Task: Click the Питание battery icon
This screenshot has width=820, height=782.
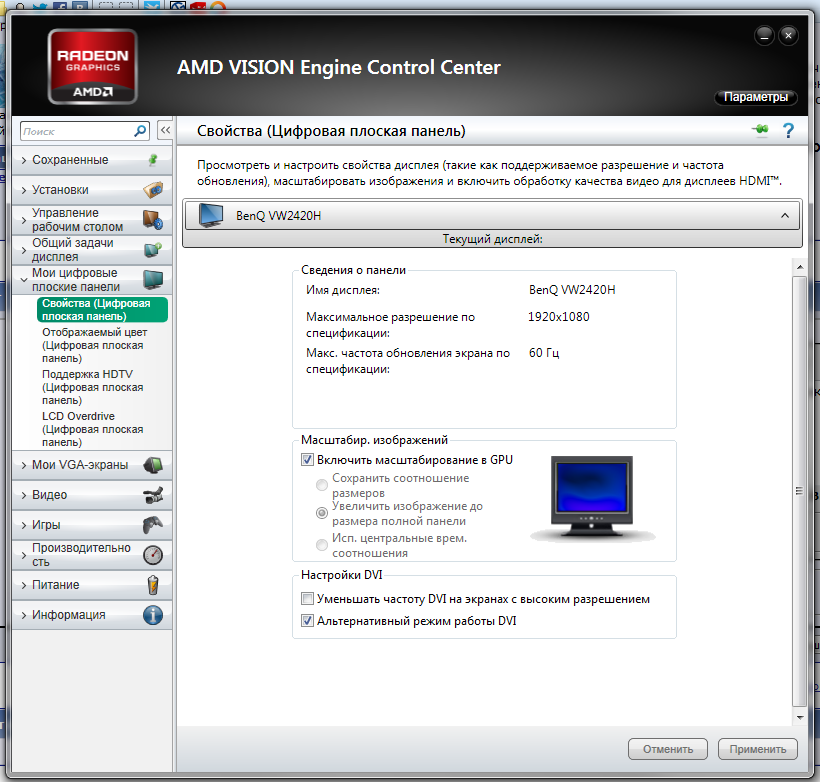Action: pyautogui.click(x=153, y=585)
